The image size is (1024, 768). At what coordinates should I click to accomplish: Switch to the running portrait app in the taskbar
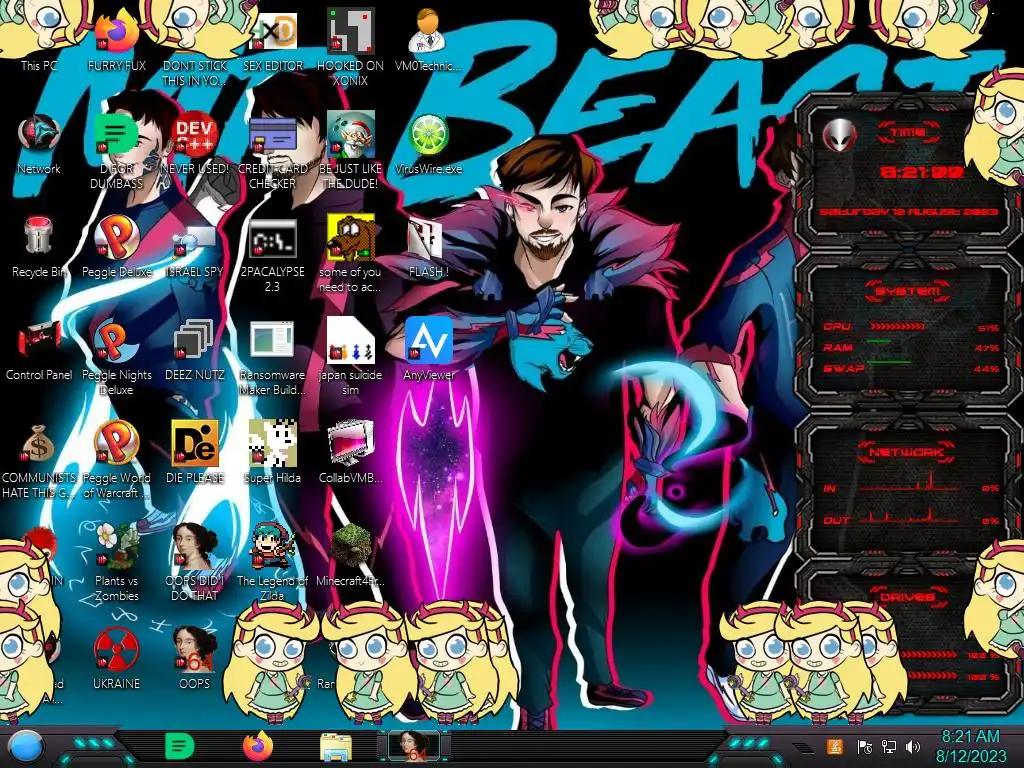click(414, 746)
